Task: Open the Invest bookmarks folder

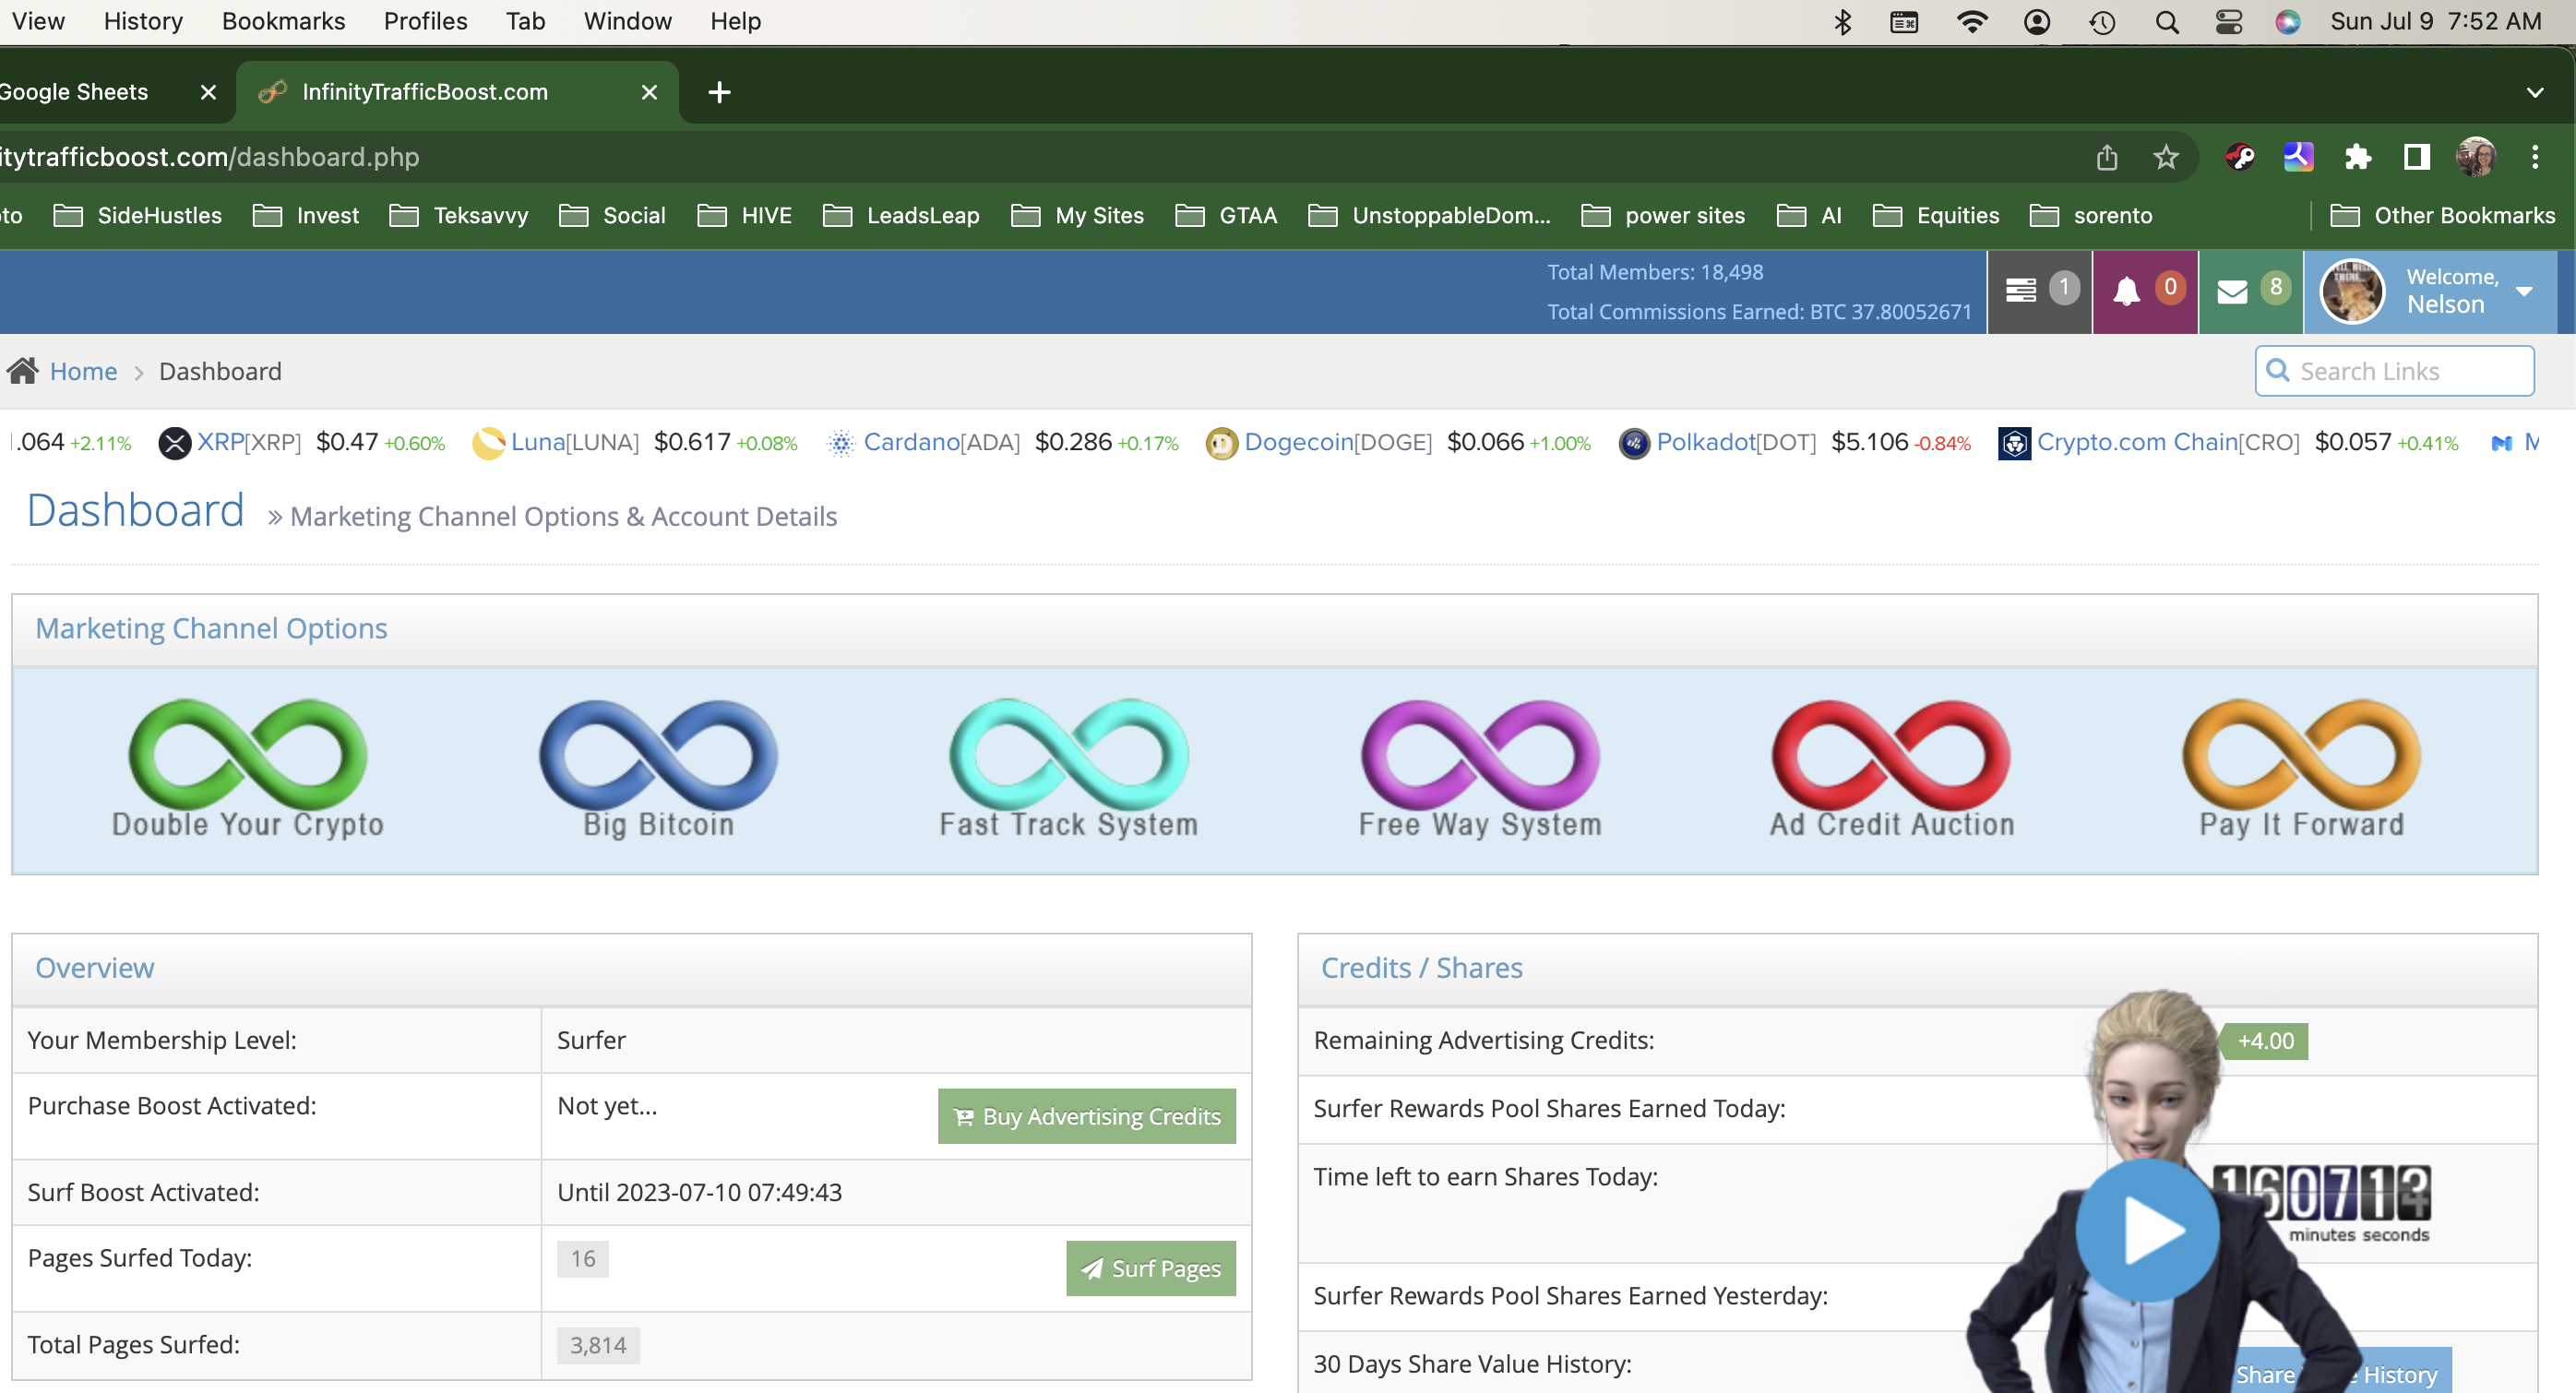Action: [306, 215]
